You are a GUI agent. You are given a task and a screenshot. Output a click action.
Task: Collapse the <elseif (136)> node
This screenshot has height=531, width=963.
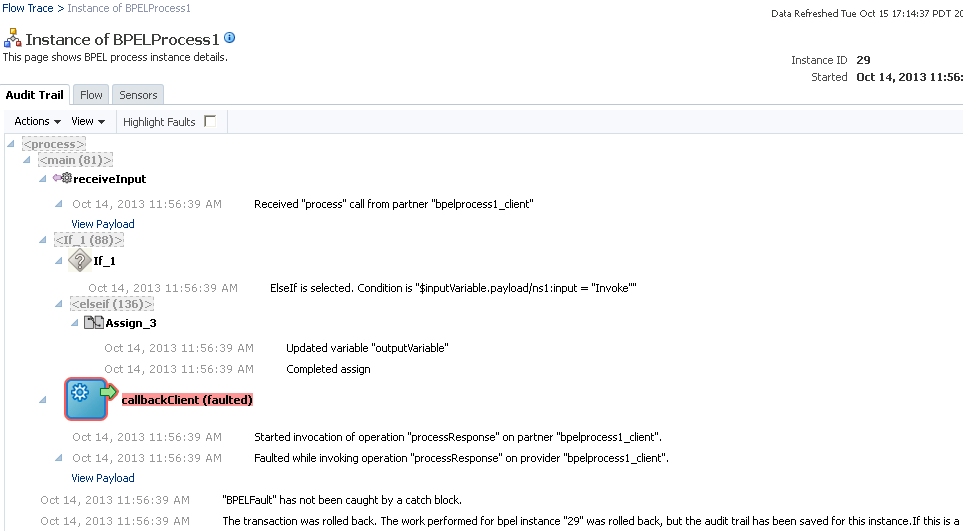click(x=58, y=303)
